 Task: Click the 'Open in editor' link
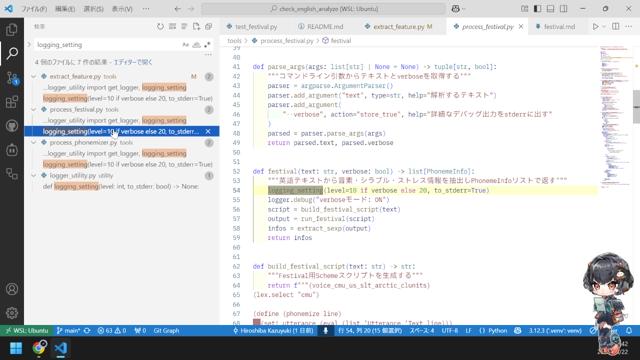tap(133, 62)
